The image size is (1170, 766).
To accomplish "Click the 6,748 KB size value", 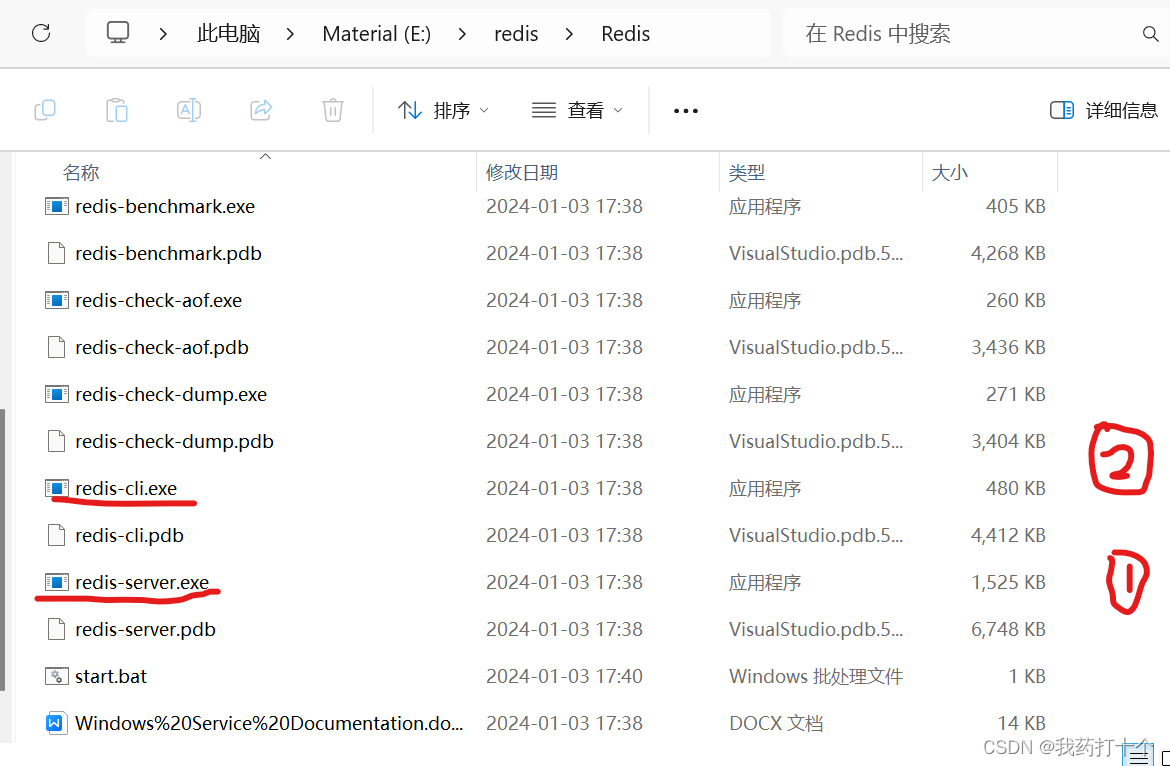I will tap(1008, 630).
